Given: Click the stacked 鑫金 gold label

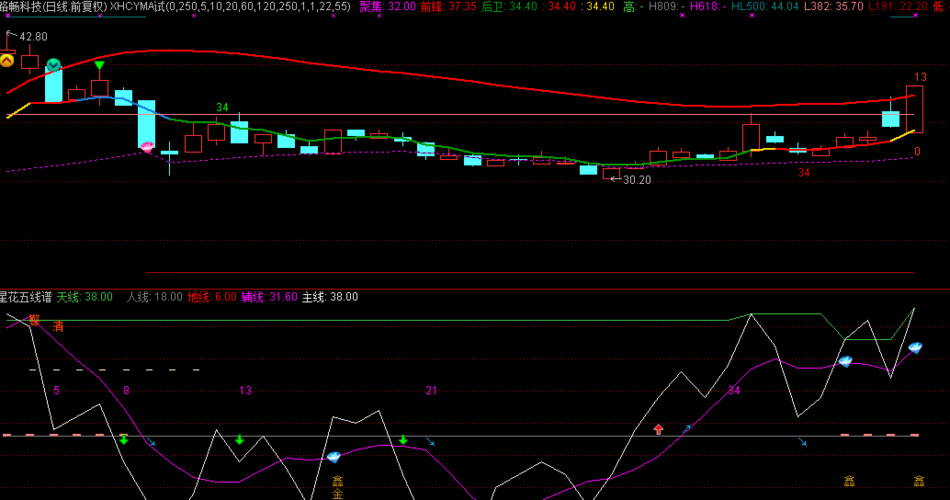Looking at the screenshot, I should click(x=337, y=487).
